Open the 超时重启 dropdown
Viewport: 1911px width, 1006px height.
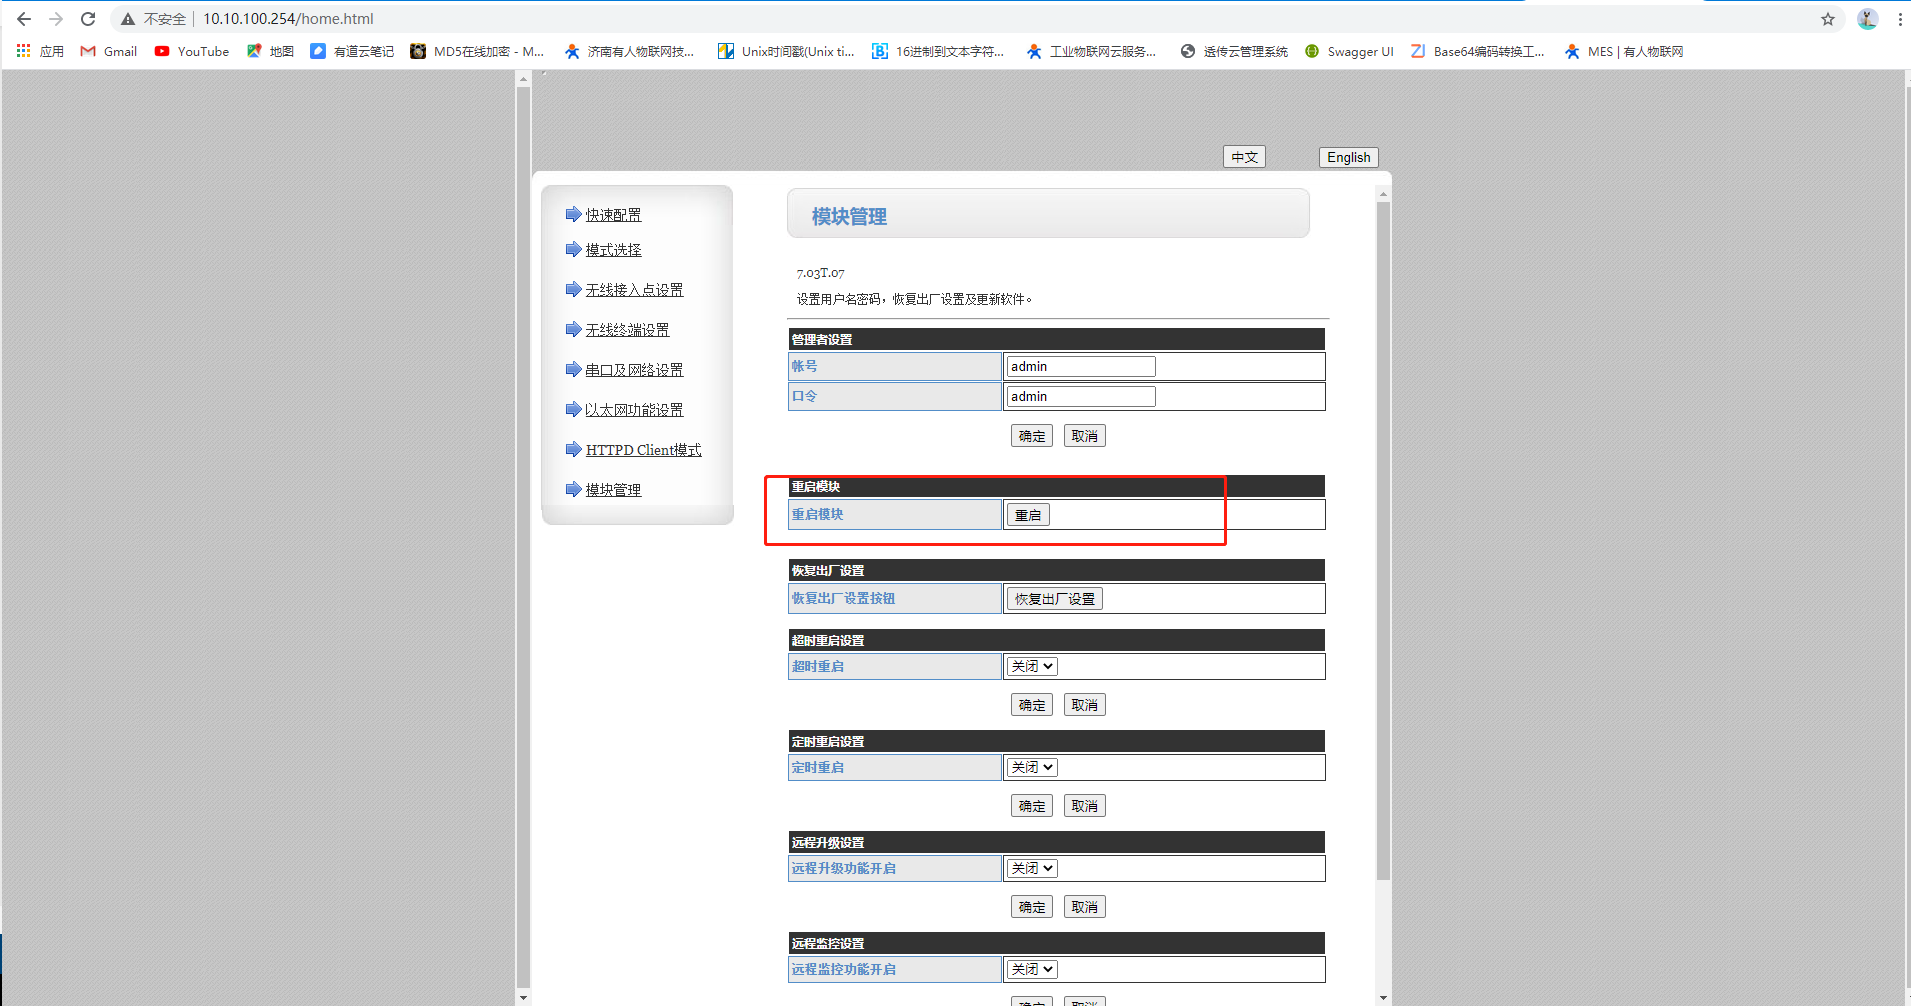(1032, 666)
